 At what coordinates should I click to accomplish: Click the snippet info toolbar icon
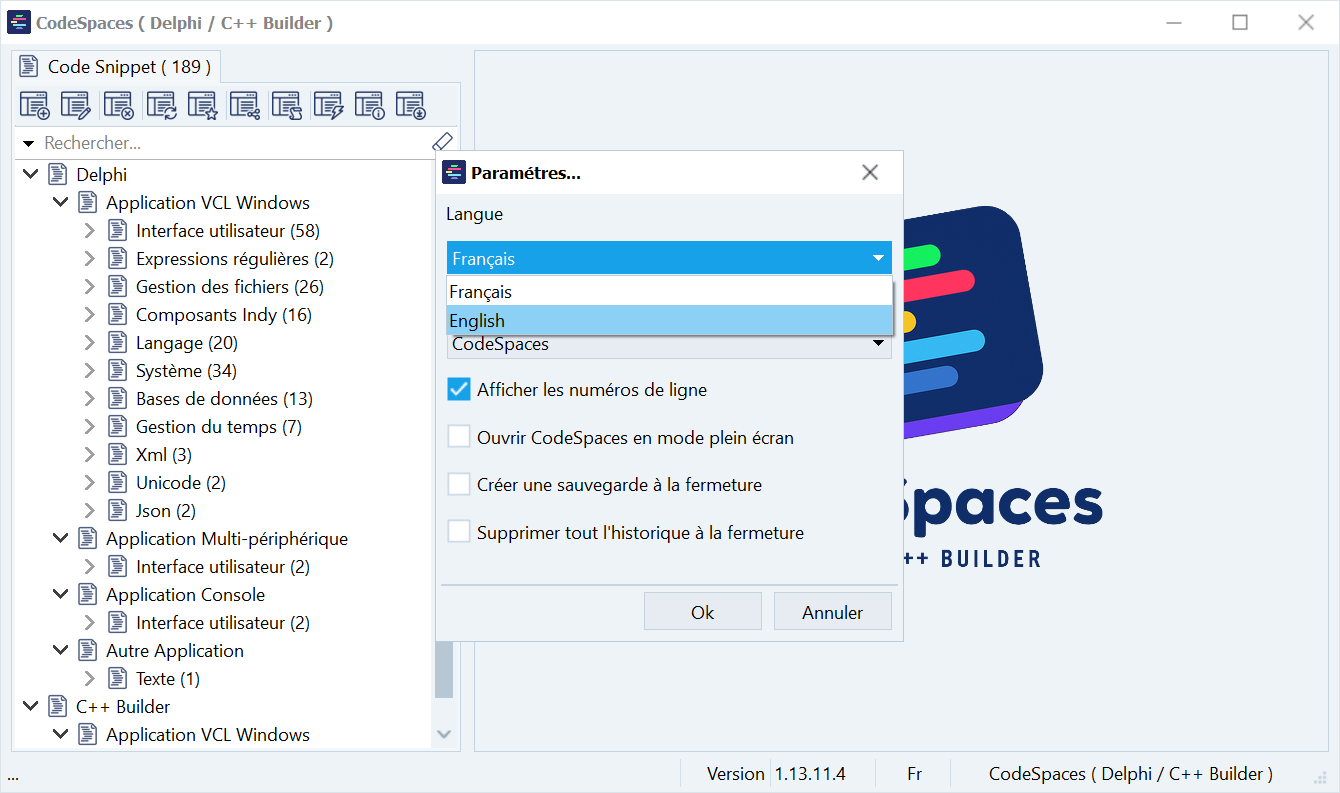tap(369, 105)
